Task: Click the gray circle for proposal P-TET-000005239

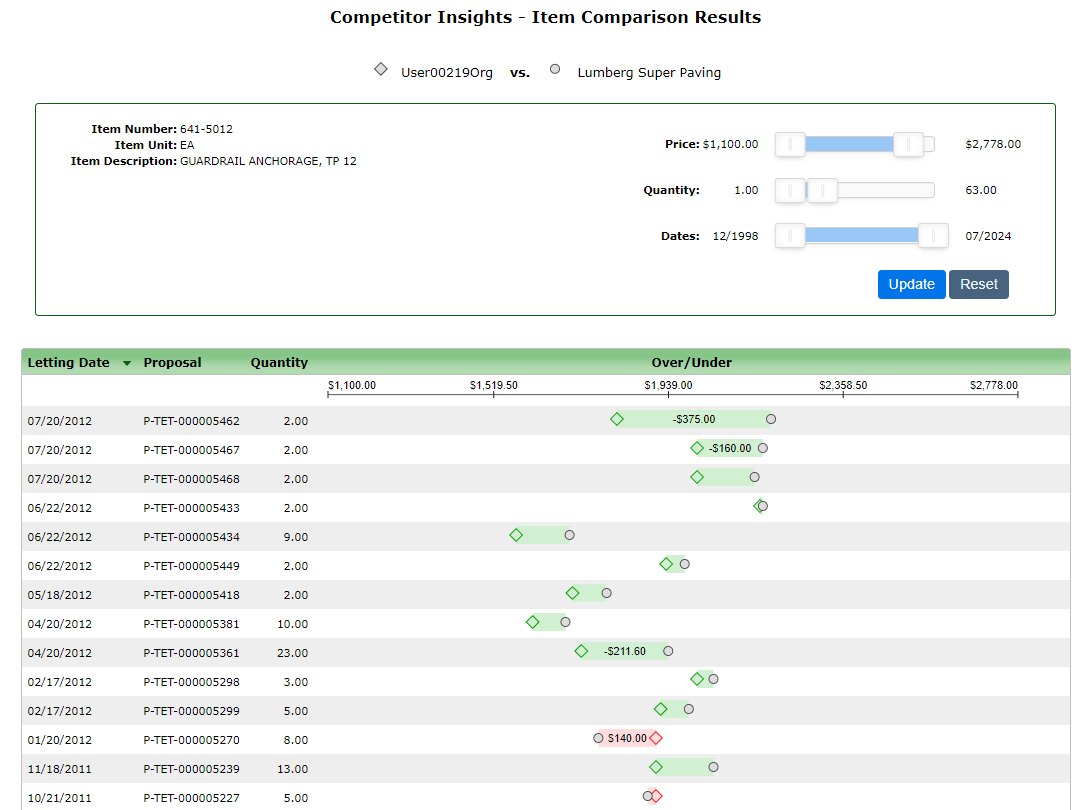Action: (713, 767)
